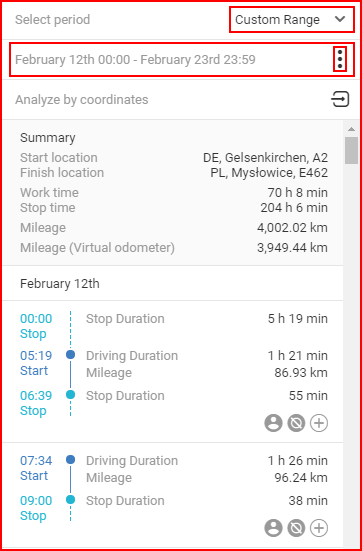Click the scroll up arrow of trip list
This screenshot has height=551, width=362.
coord(351,129)
